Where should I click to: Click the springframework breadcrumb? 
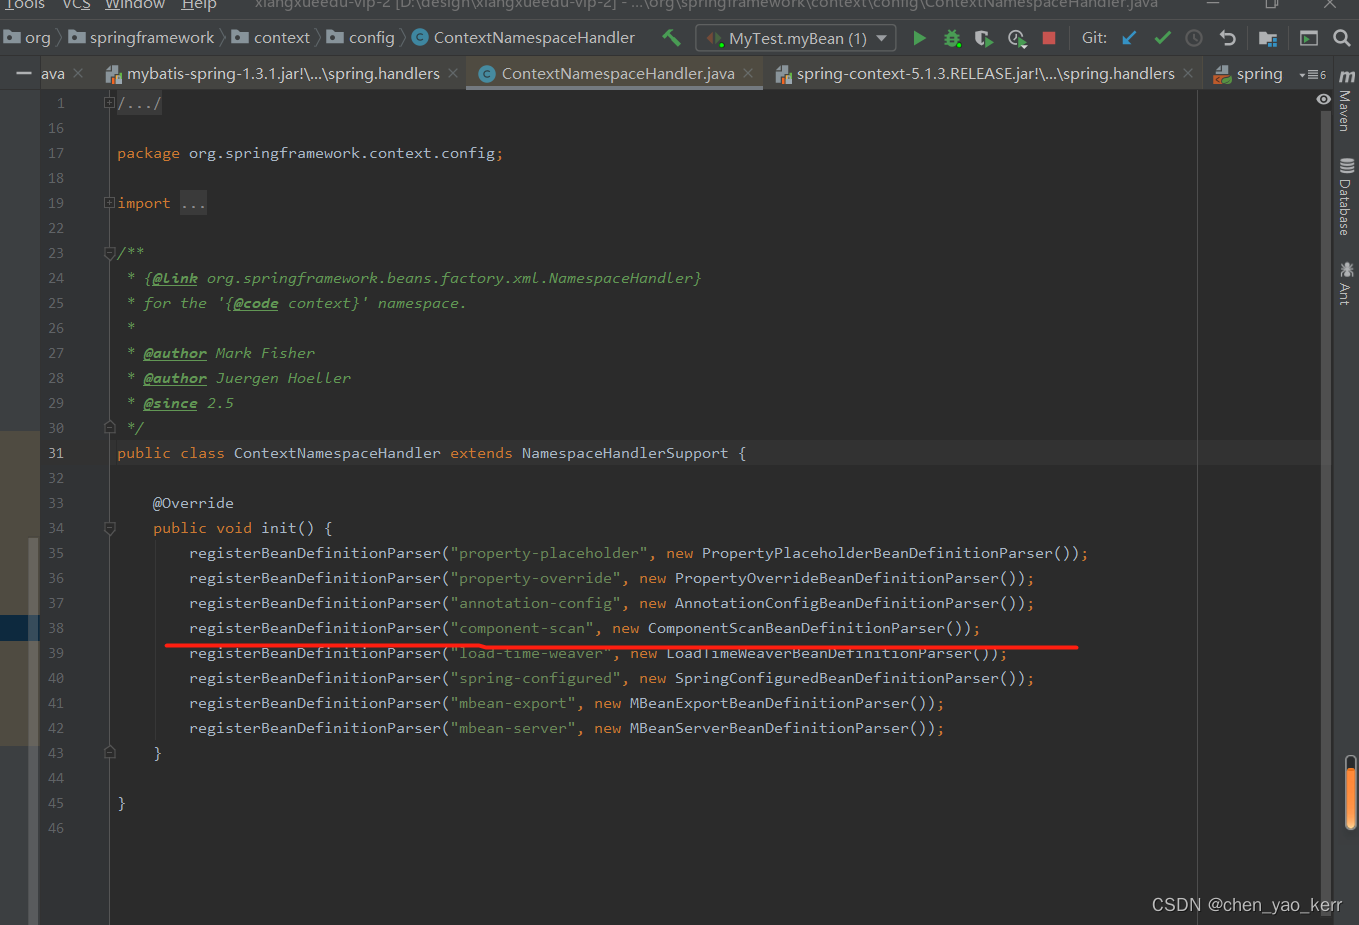(141, 38)
